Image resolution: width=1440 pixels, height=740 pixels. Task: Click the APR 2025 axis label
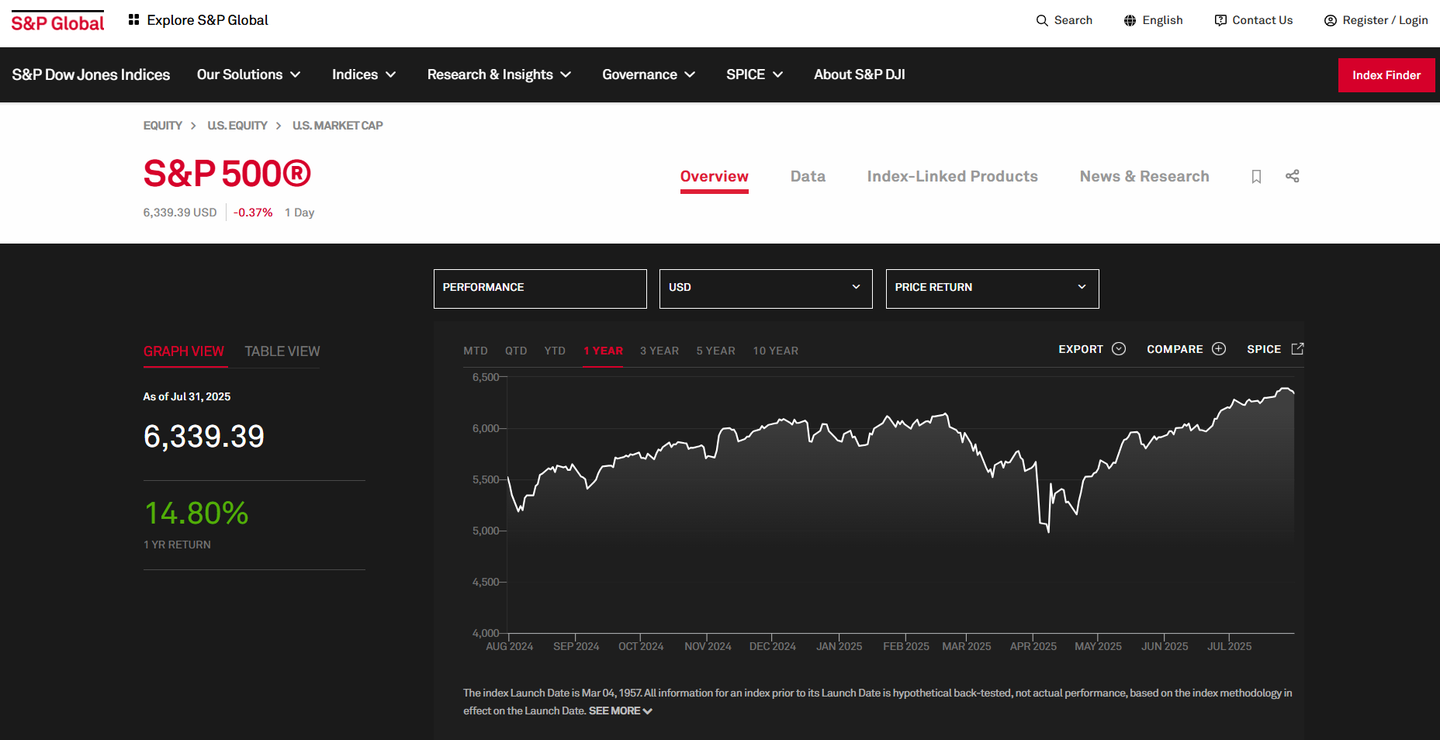[x=1033, y=646]
